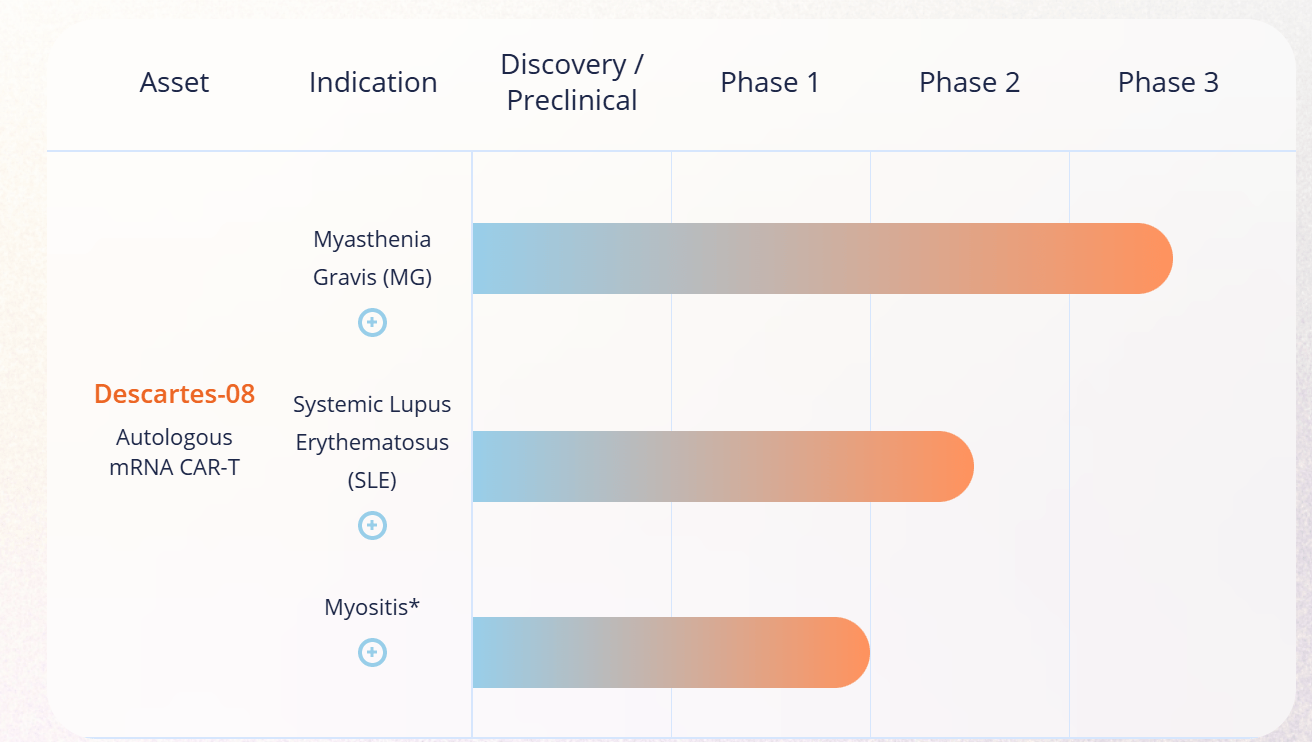Click the Phase 1 column header

(x=770, y=82)
